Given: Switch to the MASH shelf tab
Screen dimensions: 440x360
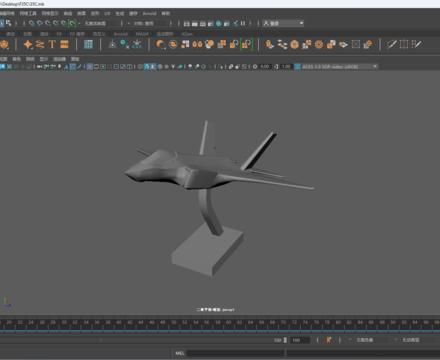Looking at the screenshot, I should (x=142, y=34).
